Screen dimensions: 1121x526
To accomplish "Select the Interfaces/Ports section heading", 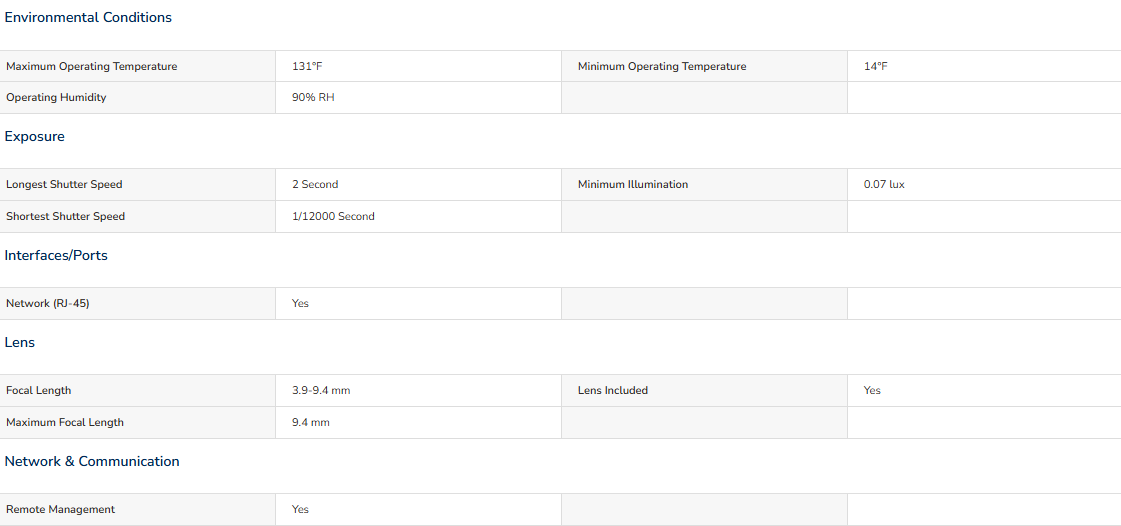I will [56, 256].
